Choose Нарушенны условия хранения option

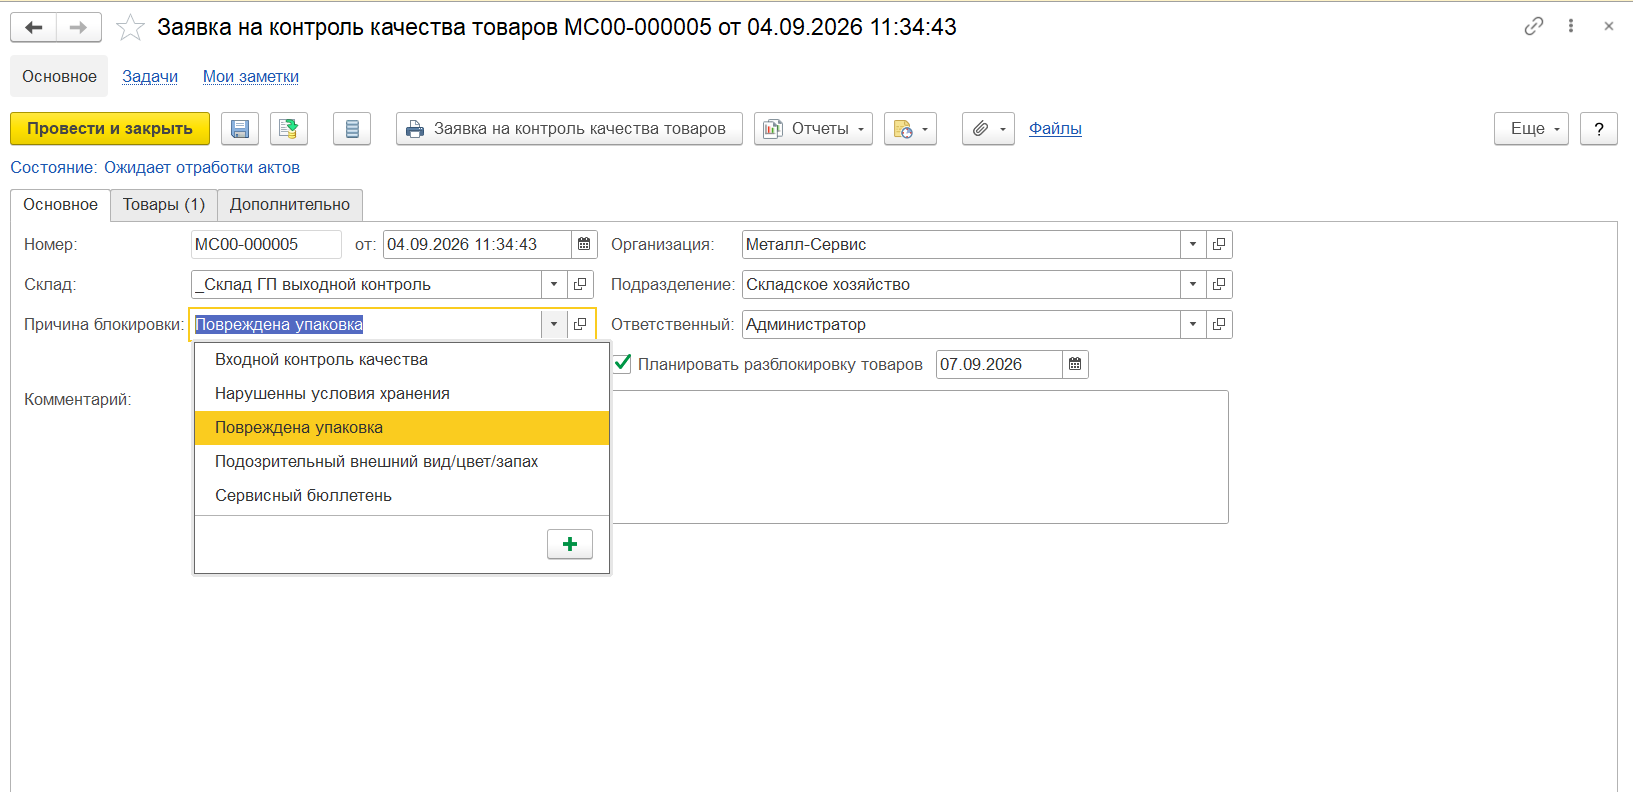[402, 394]
